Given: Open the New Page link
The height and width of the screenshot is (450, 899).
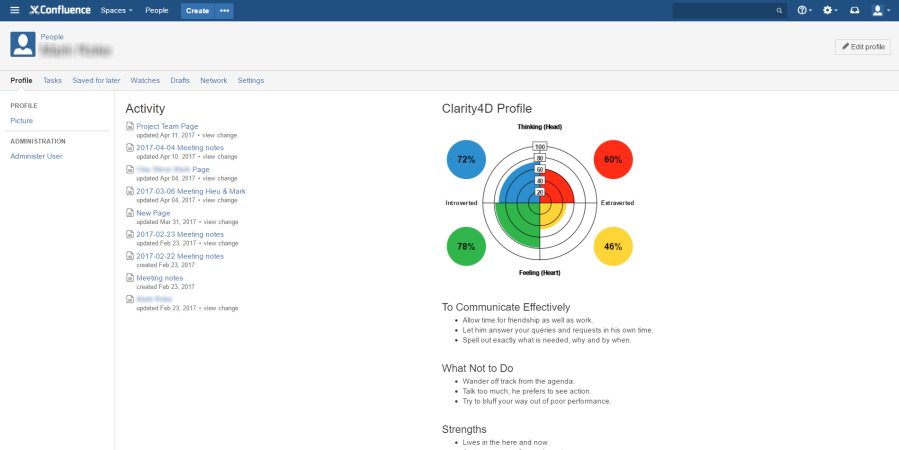Looking at the screenshot, I should point(153,213).
